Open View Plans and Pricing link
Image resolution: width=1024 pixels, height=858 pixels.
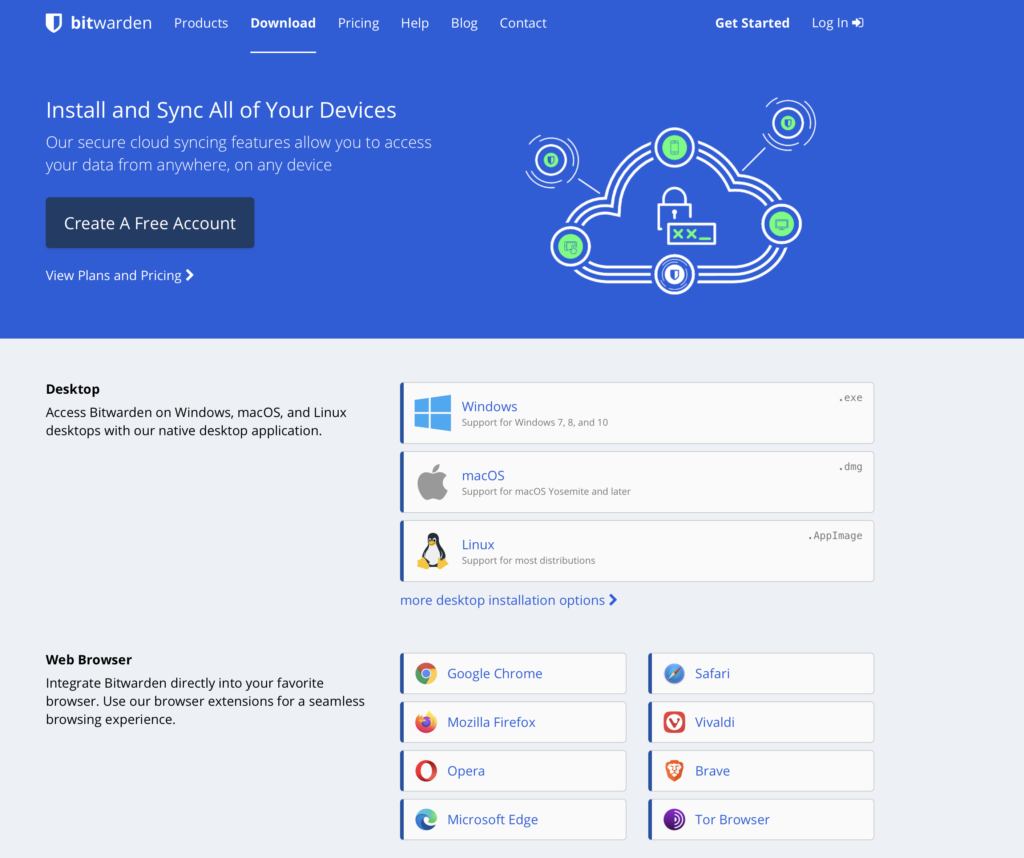point(120,276)
